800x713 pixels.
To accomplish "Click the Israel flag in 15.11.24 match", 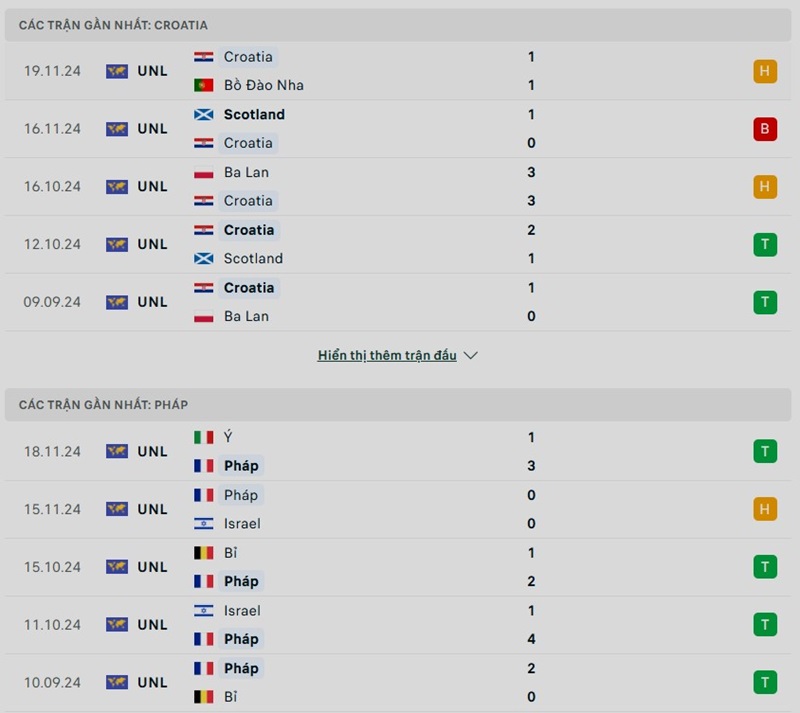I will point(204,524).
